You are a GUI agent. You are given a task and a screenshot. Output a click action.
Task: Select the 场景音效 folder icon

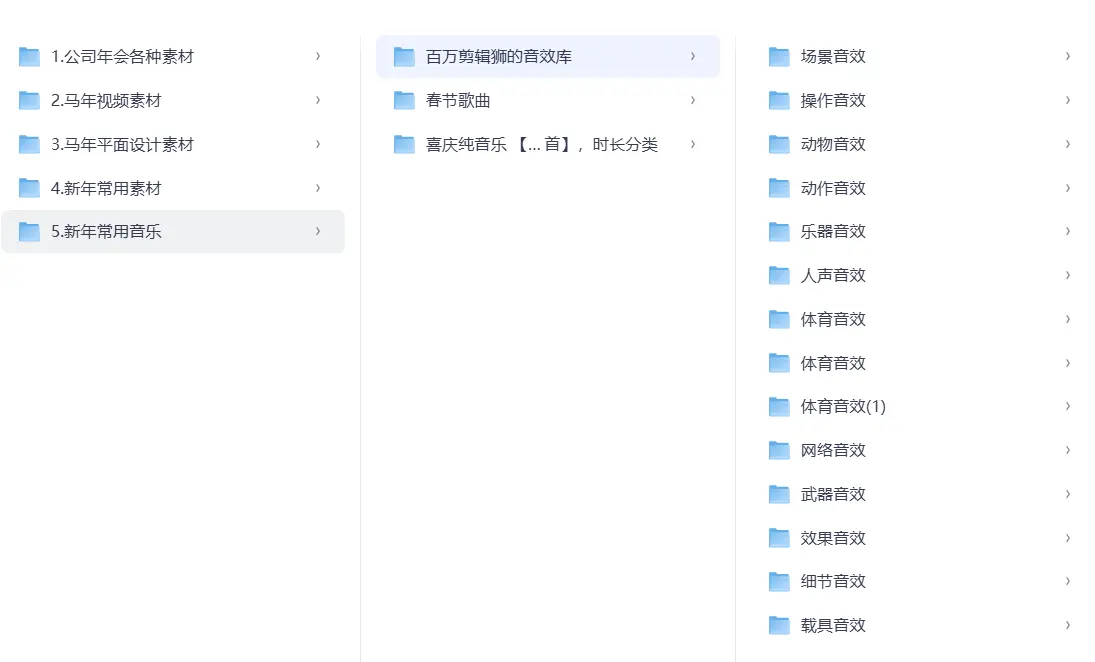pos(779,57)
